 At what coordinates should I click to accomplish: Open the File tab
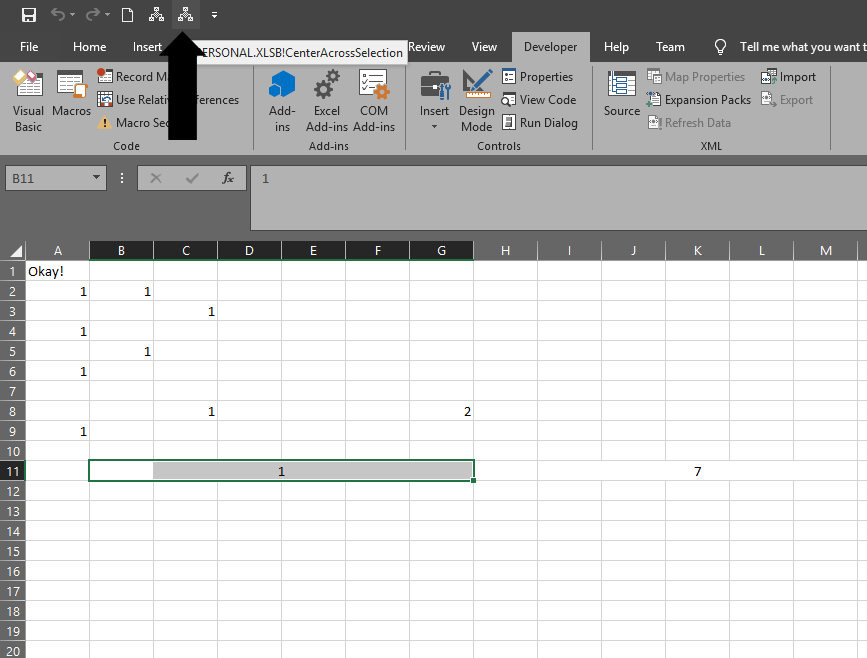coord(29,47)
